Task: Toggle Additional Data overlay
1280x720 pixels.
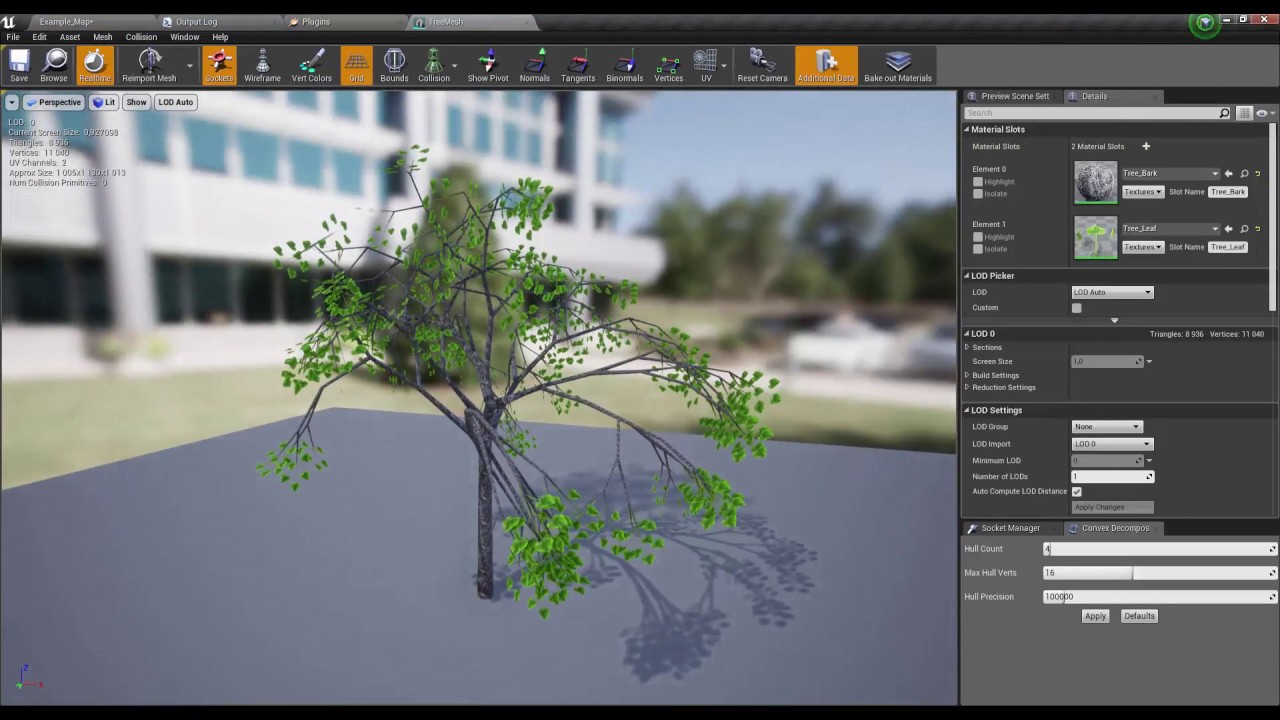Action: click(826, 66)
